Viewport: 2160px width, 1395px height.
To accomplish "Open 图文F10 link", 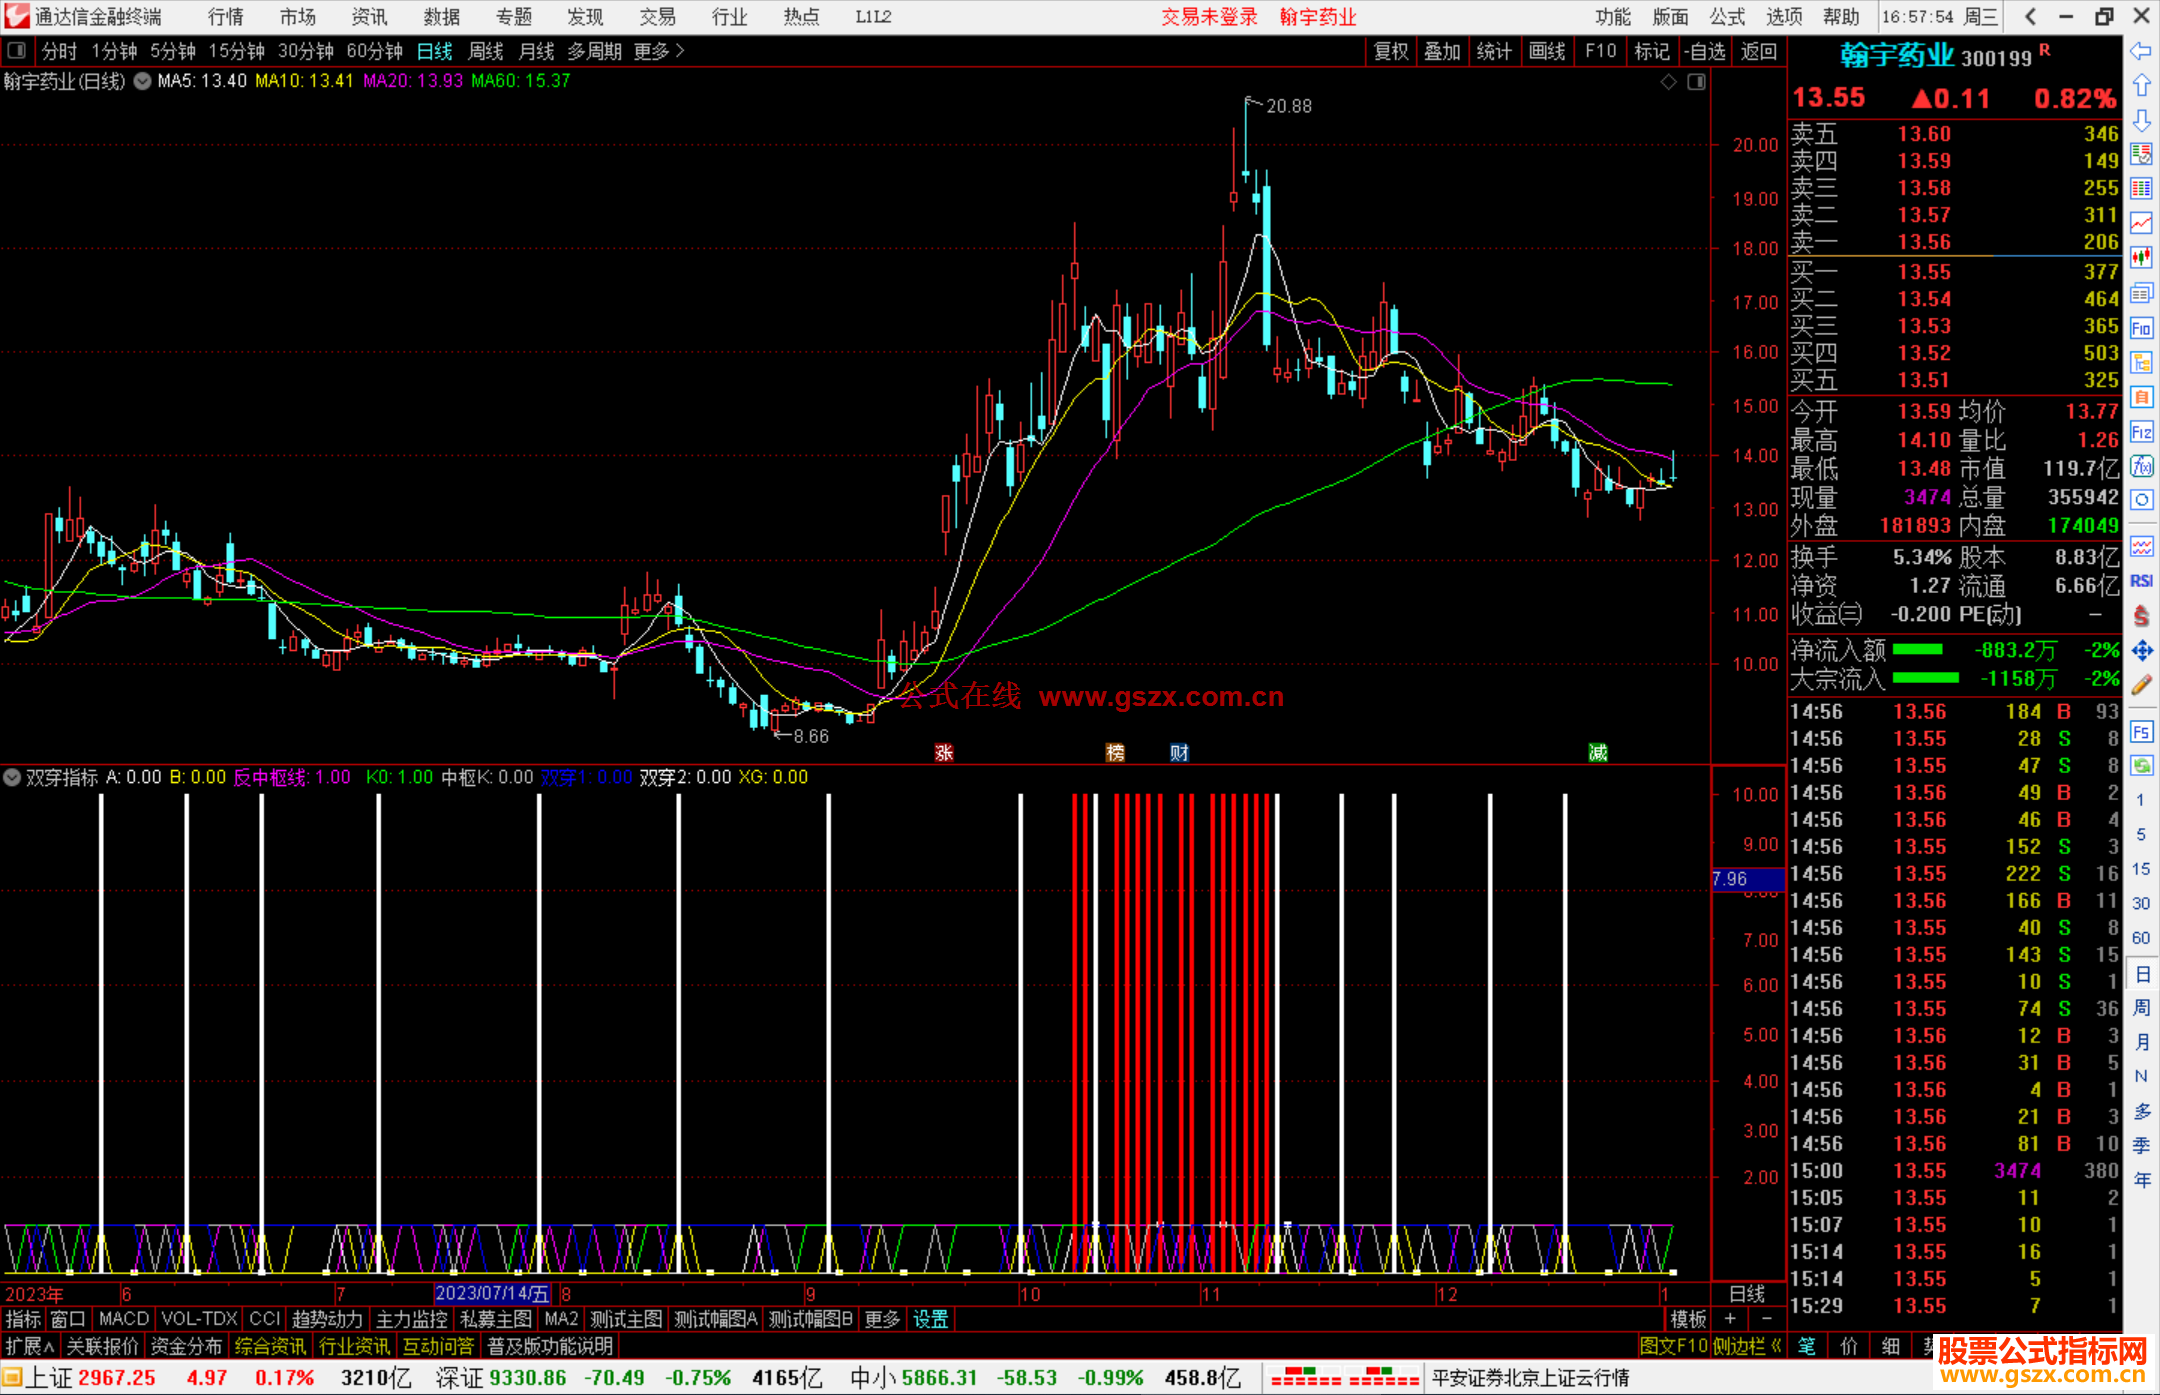I will point(1673,1346).
